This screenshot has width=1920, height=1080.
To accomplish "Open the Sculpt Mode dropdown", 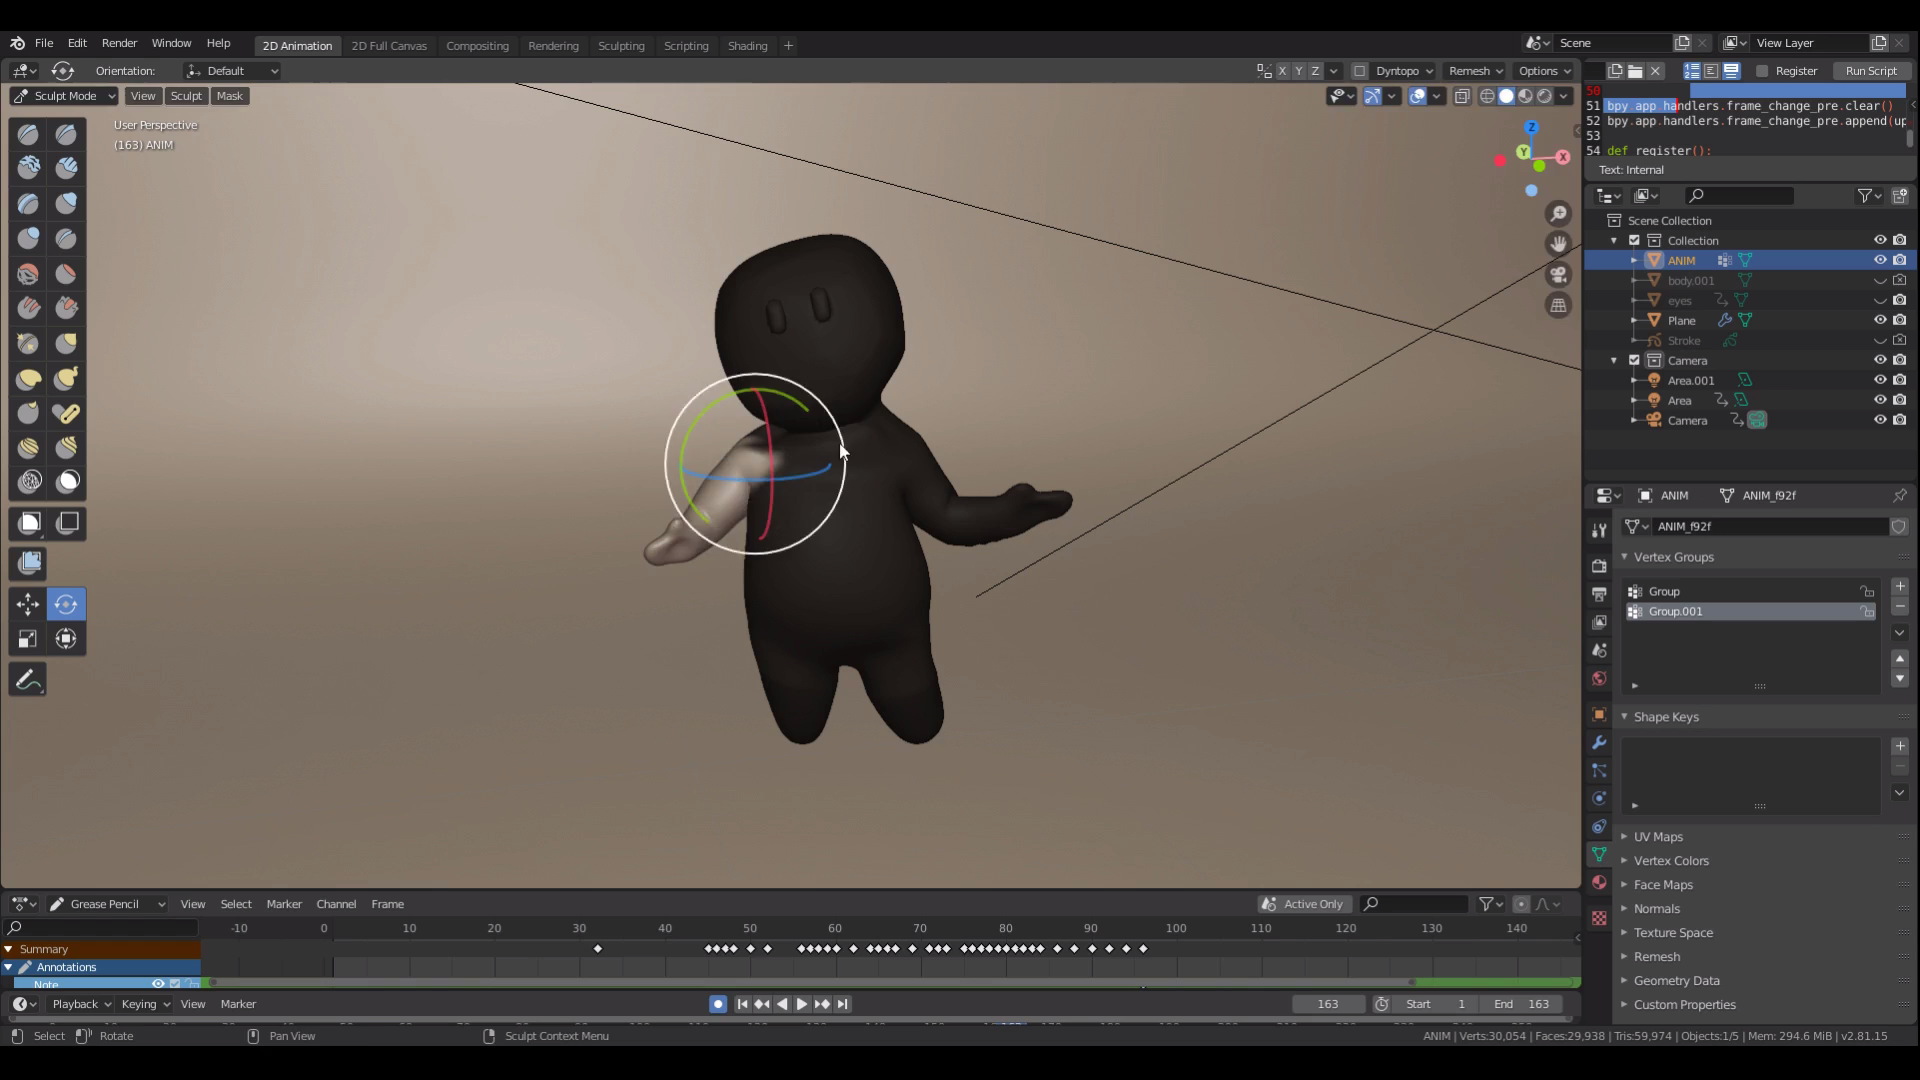I will 64,96.
